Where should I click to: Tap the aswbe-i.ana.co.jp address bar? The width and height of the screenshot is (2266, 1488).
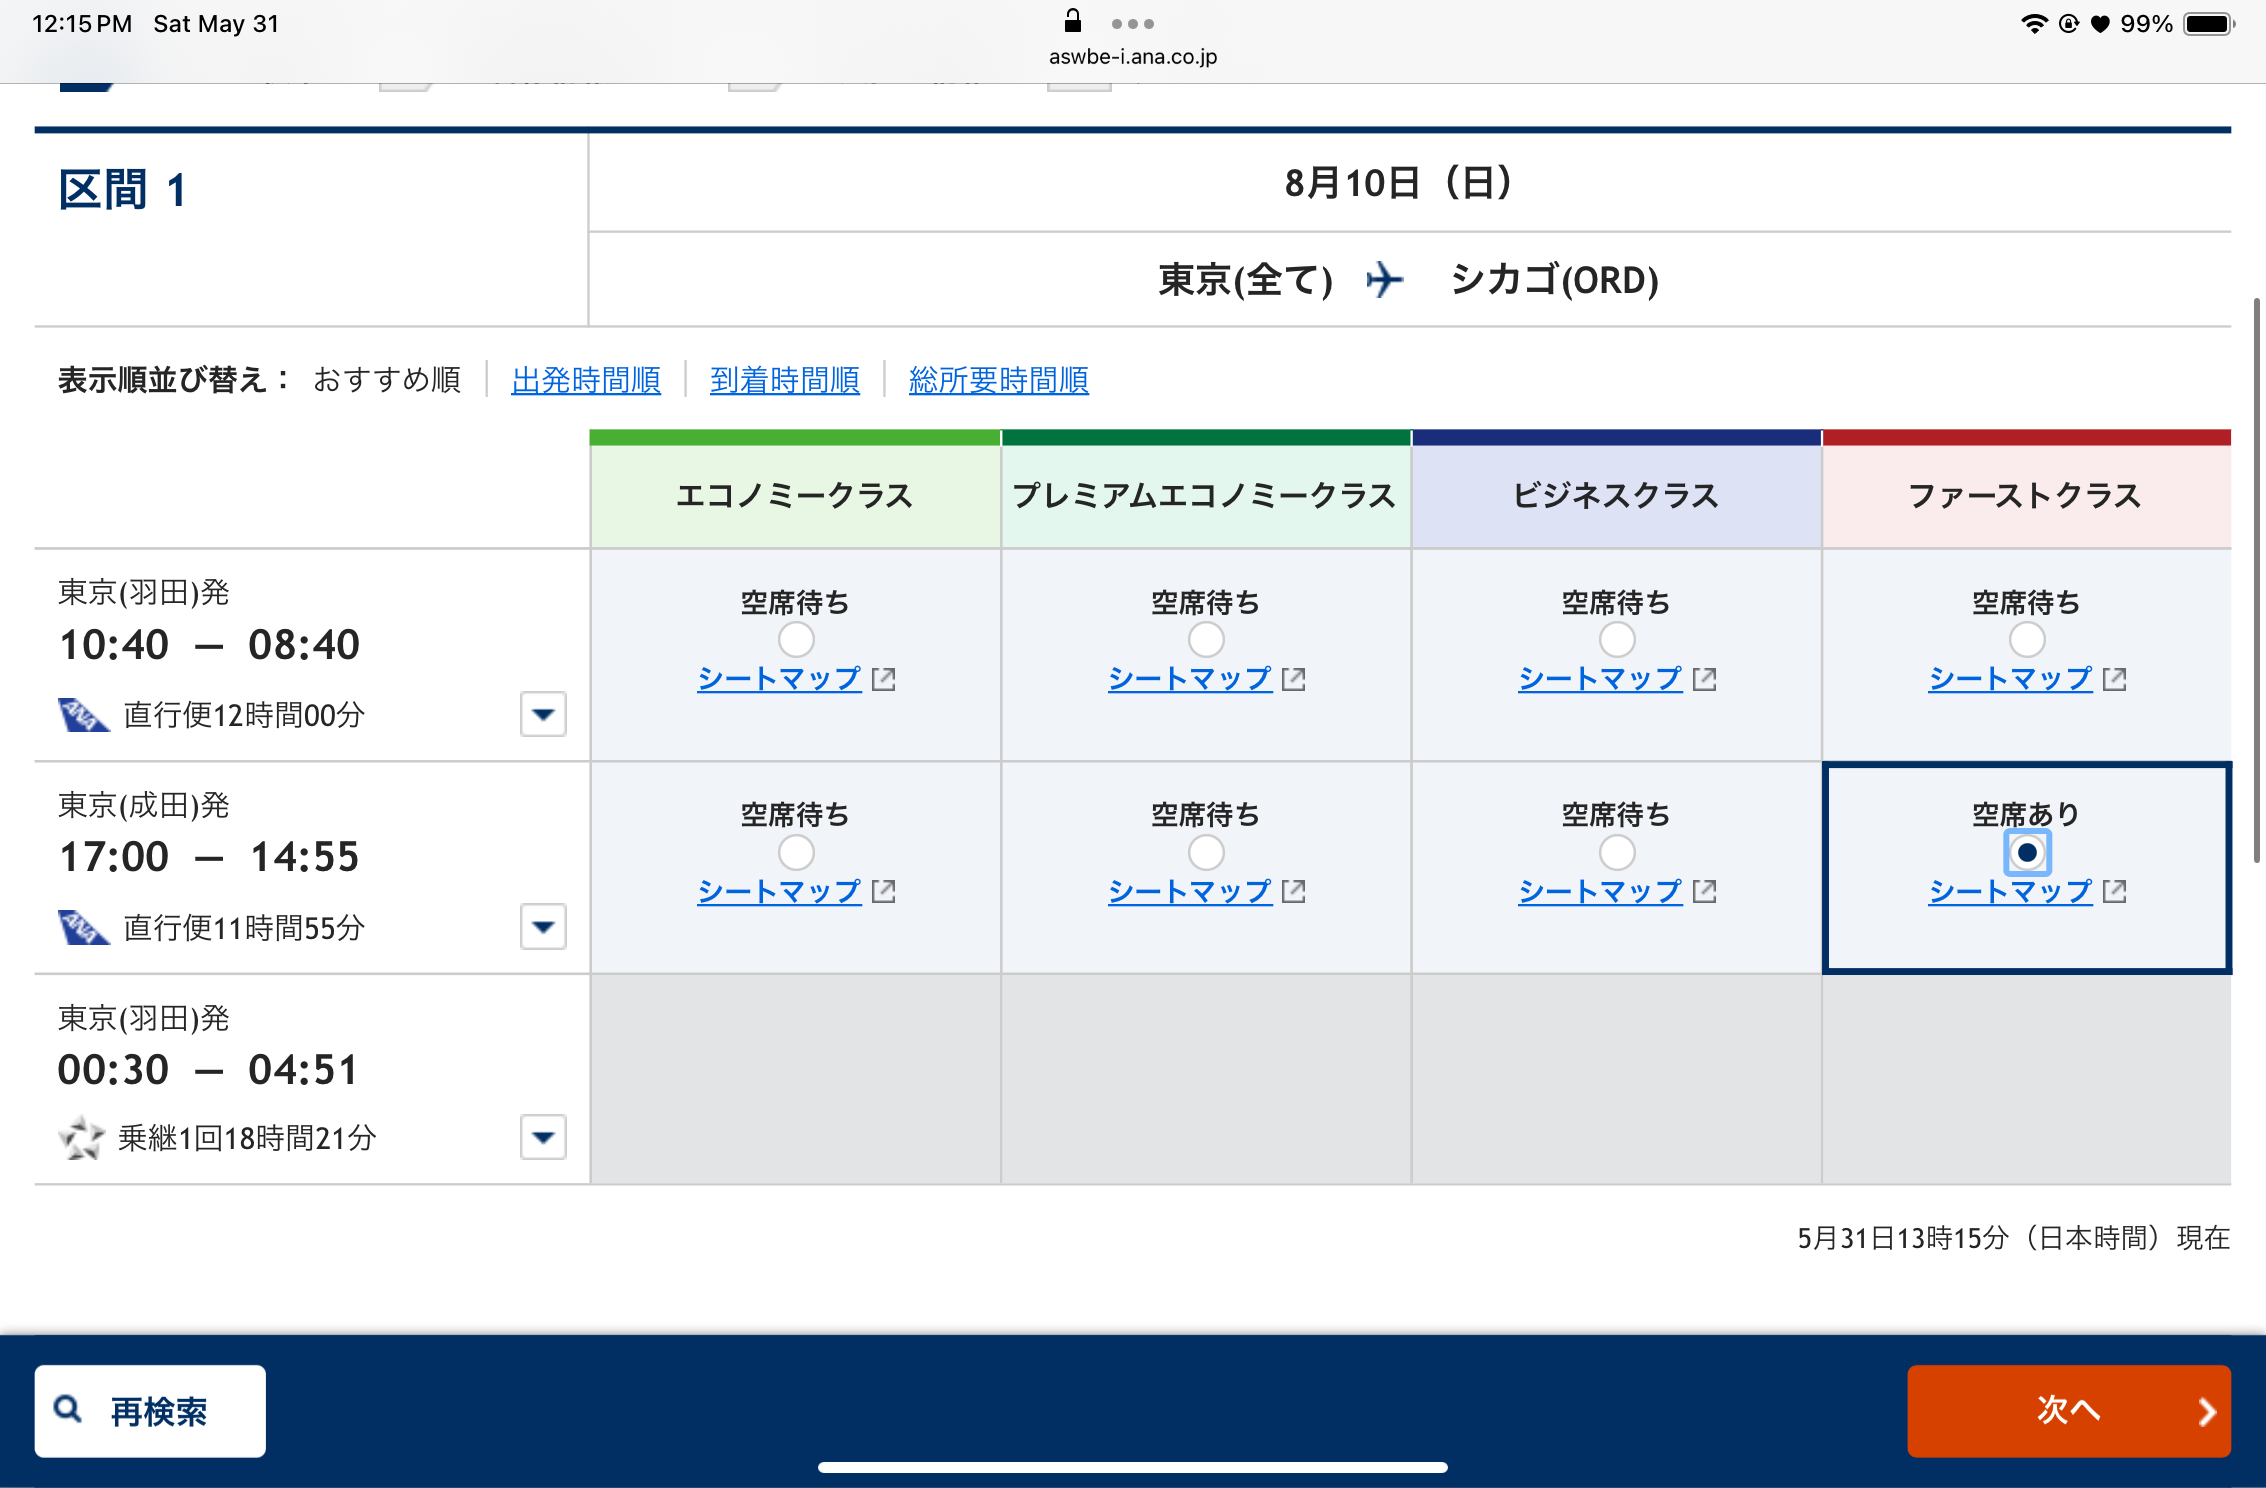[x=1133, y=57]
